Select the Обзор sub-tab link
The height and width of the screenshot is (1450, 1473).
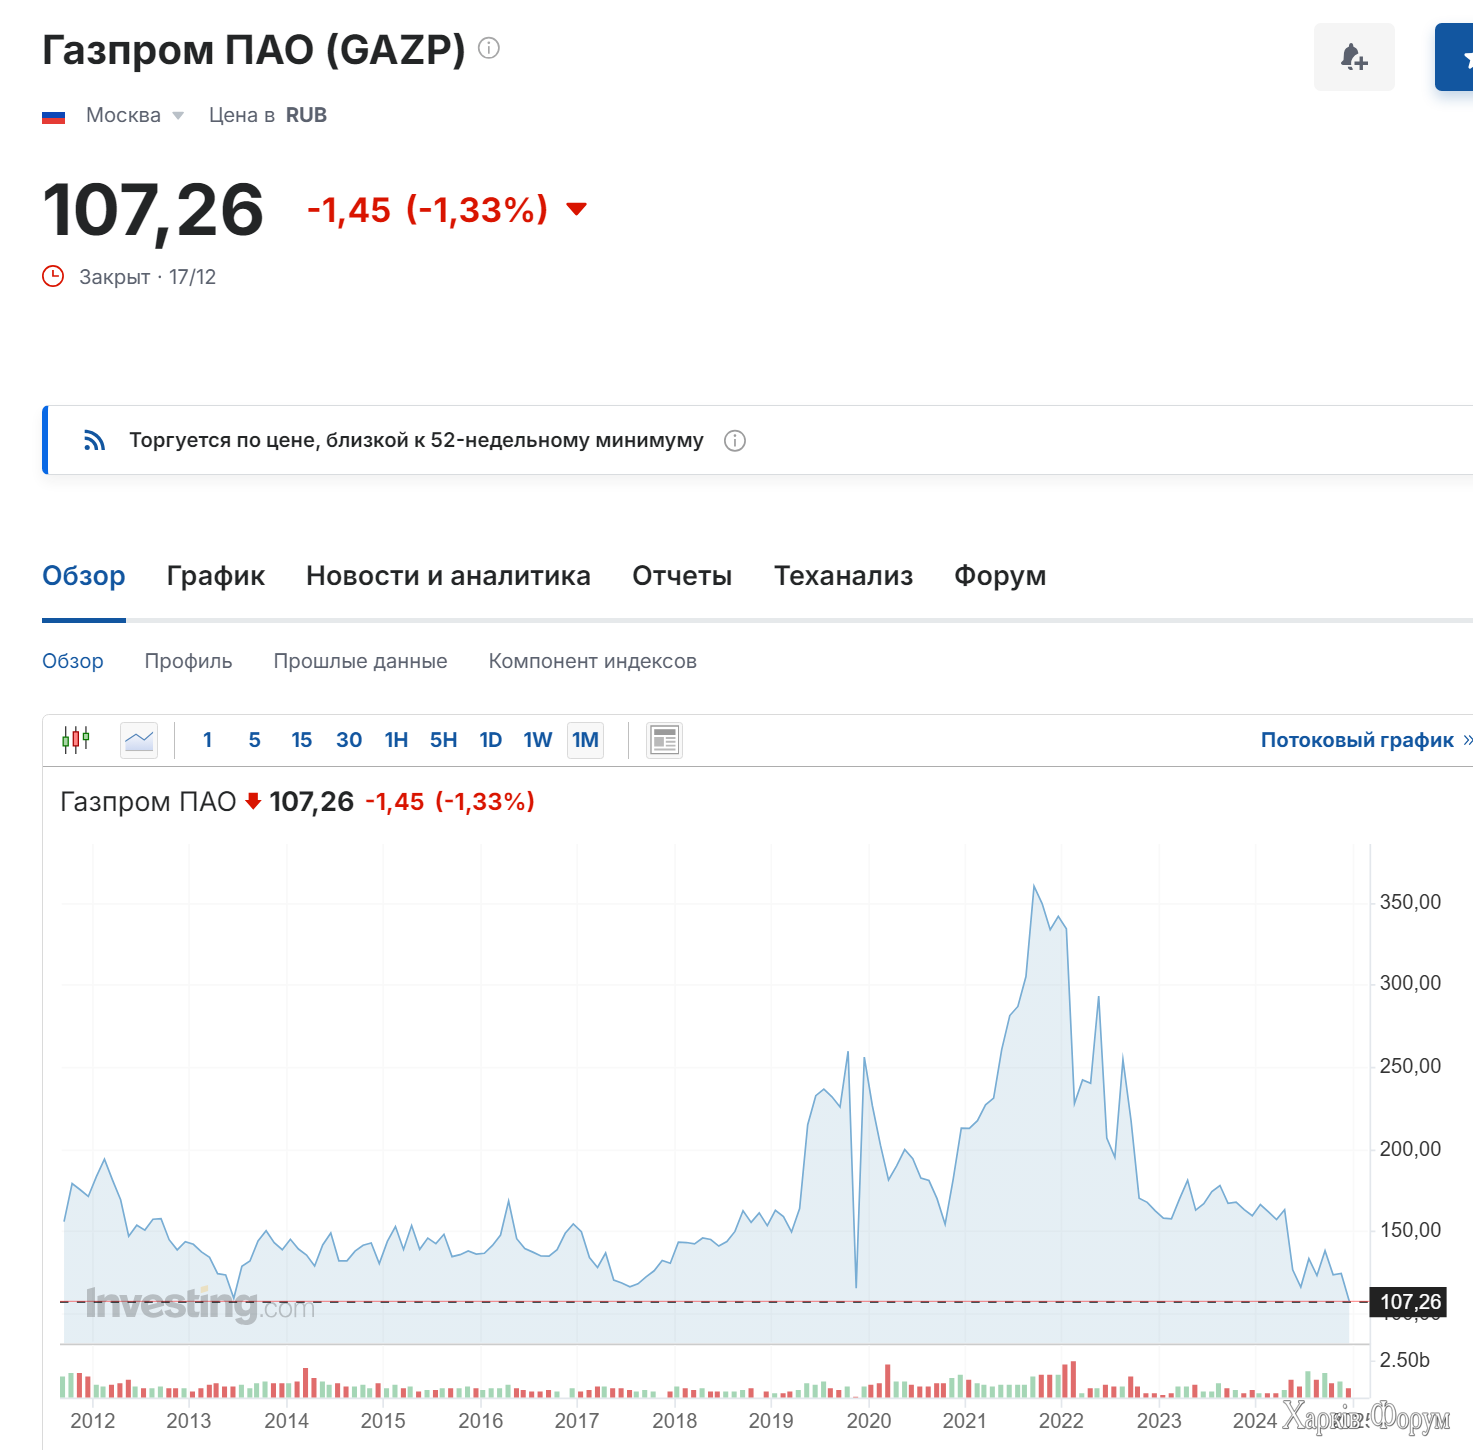point(73,661)
